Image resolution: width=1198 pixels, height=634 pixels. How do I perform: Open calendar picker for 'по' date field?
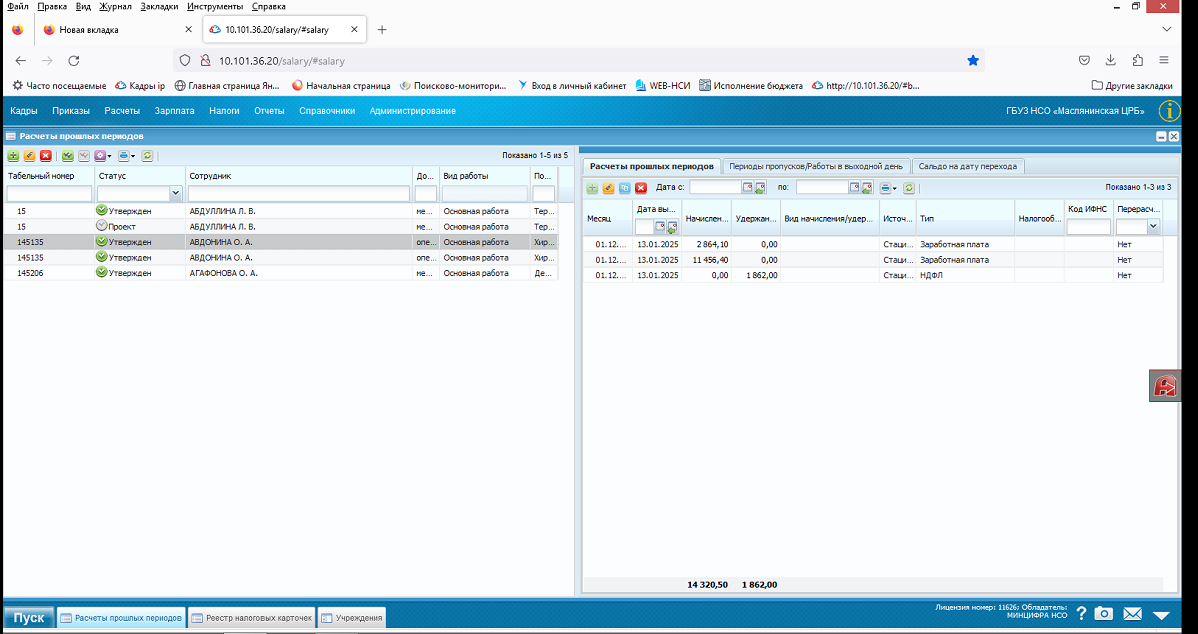[x=855, y=187]
